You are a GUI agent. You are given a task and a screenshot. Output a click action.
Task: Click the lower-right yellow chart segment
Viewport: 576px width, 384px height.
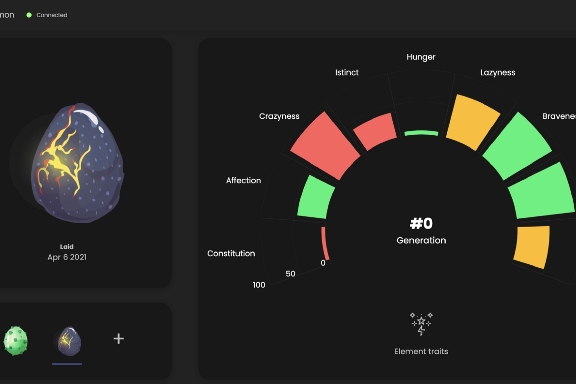tap(532, 247)
